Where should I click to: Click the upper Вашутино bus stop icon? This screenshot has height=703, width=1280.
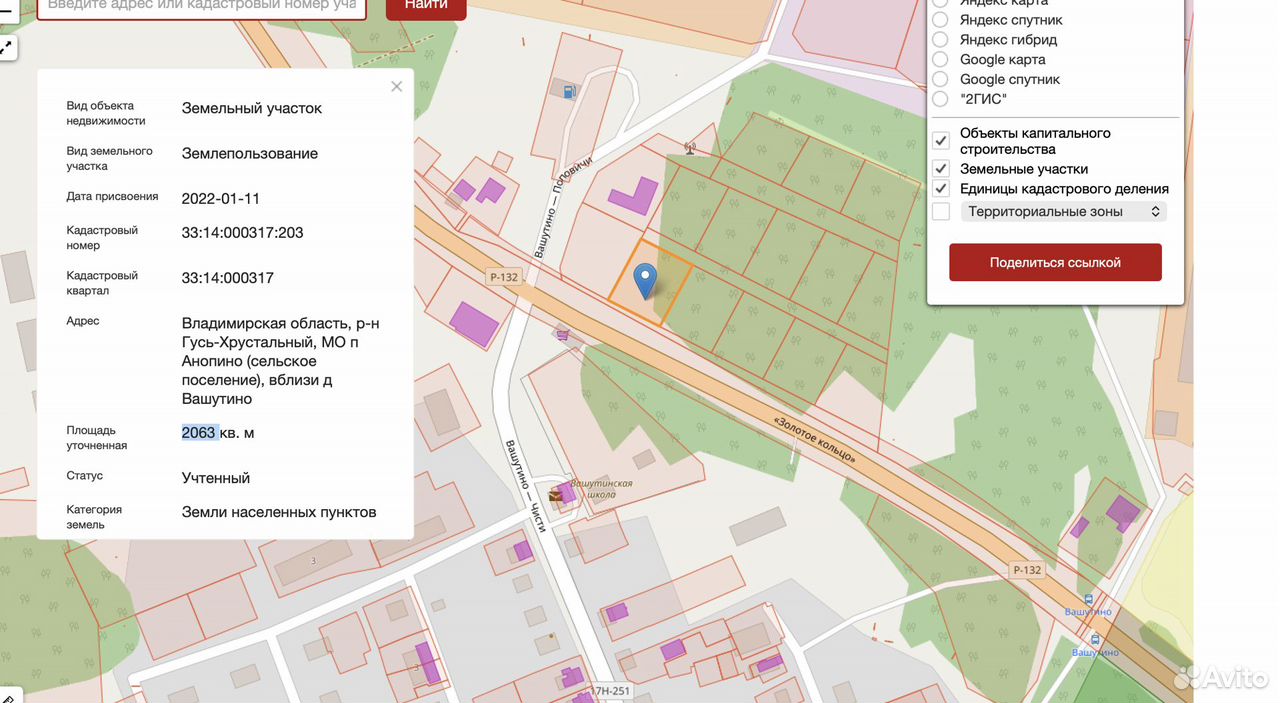tap(1088, 599)
